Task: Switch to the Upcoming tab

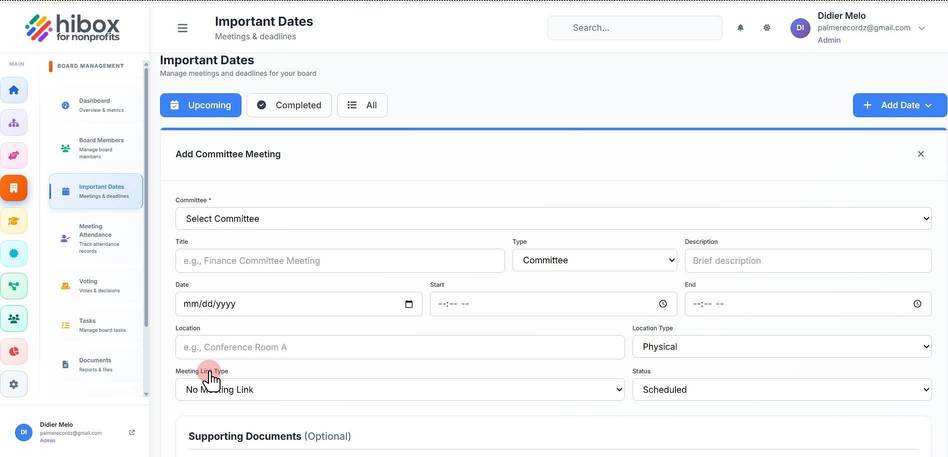Action: [201, 105]
